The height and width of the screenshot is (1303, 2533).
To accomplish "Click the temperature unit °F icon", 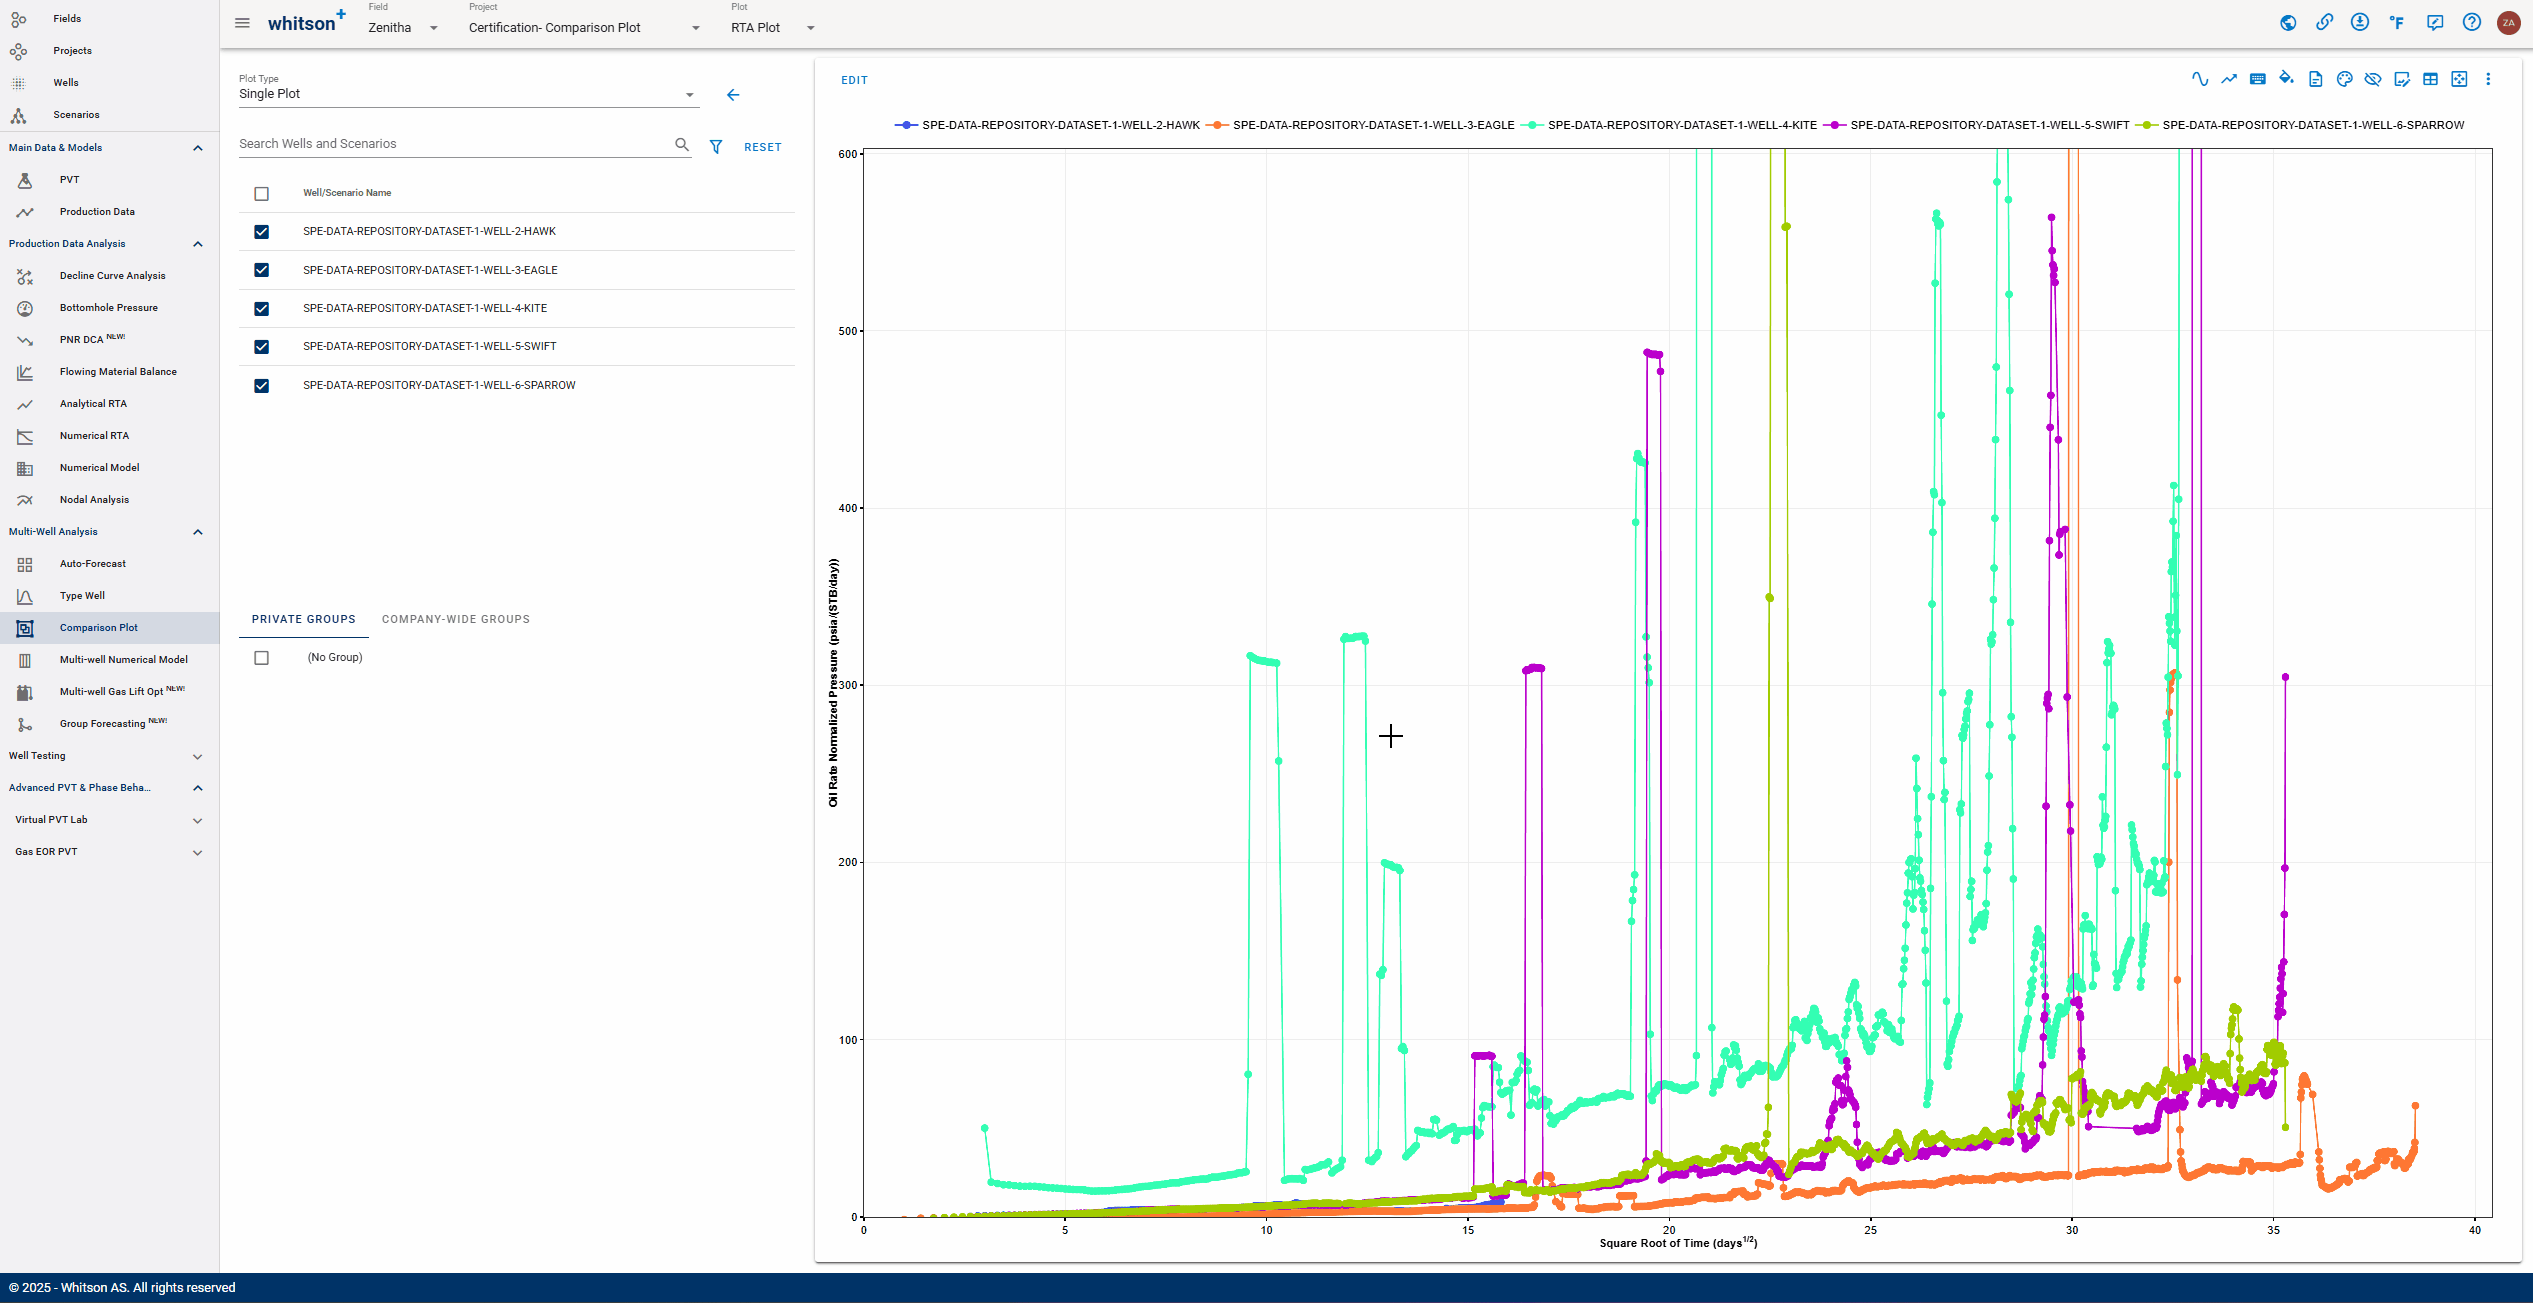I will pyautogui.click(x=2397, y=22).
